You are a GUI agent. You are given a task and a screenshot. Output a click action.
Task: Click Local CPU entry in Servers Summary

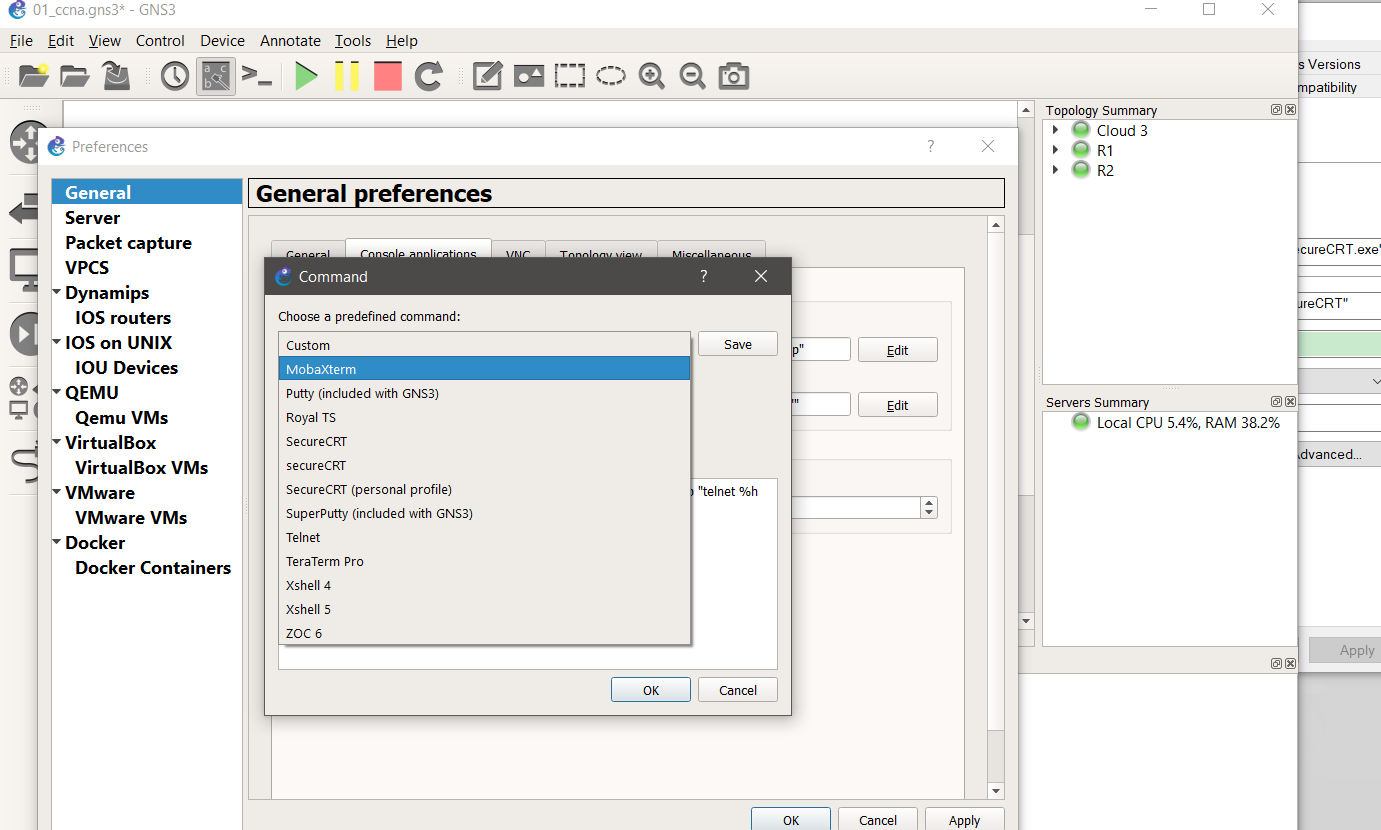tap(1188, 423)
